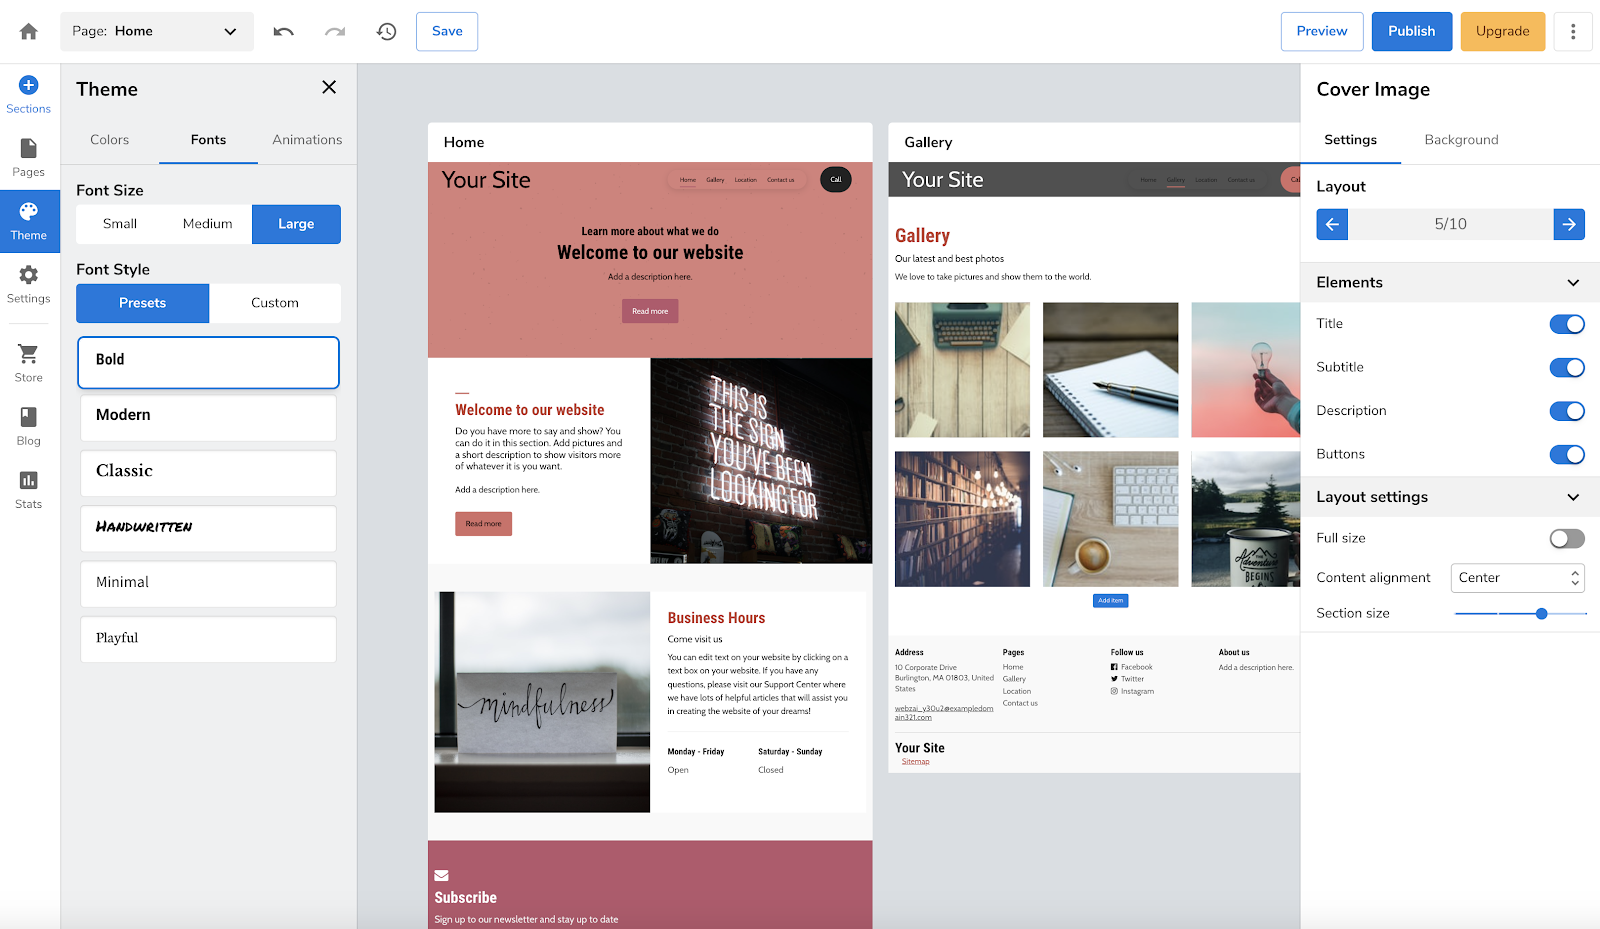Viewport: 1600px width, 929px height.
Task: Go to the home dashboard icon
Action: tap(29, 31)
